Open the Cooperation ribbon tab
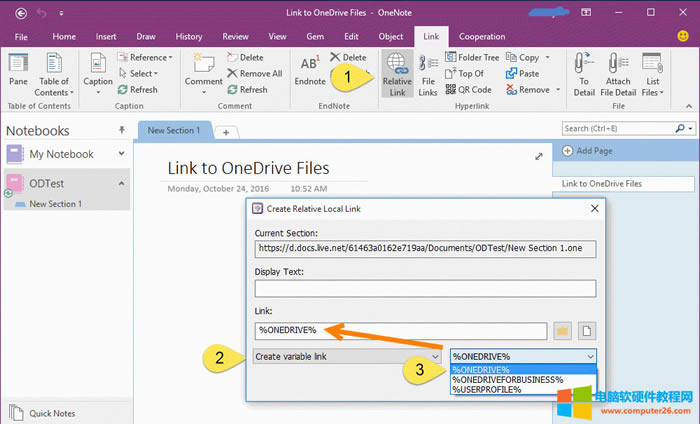This screenshot has width=700, height=424. pos(482,37)
